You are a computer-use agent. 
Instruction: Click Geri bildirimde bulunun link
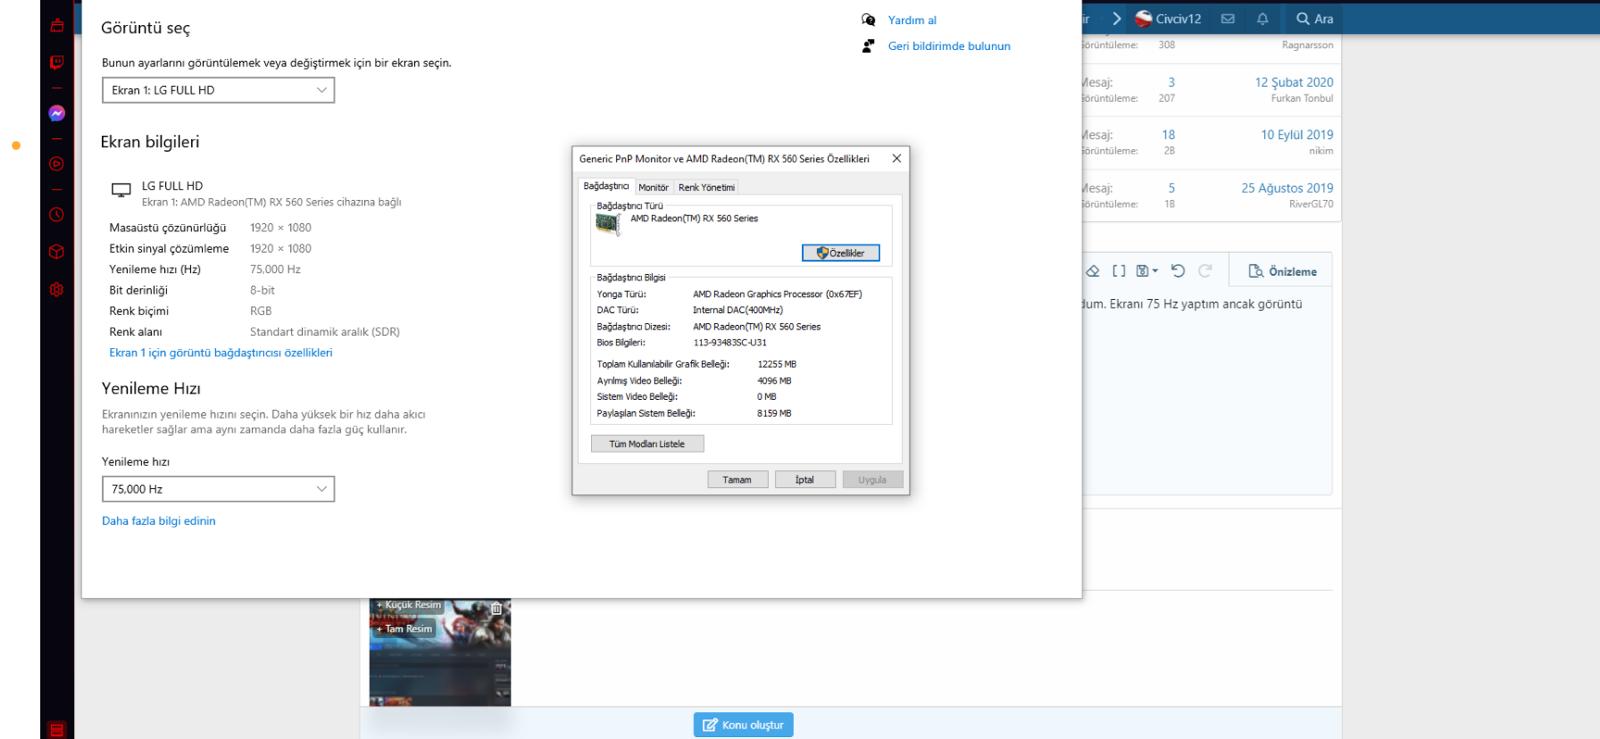(949, 46)
